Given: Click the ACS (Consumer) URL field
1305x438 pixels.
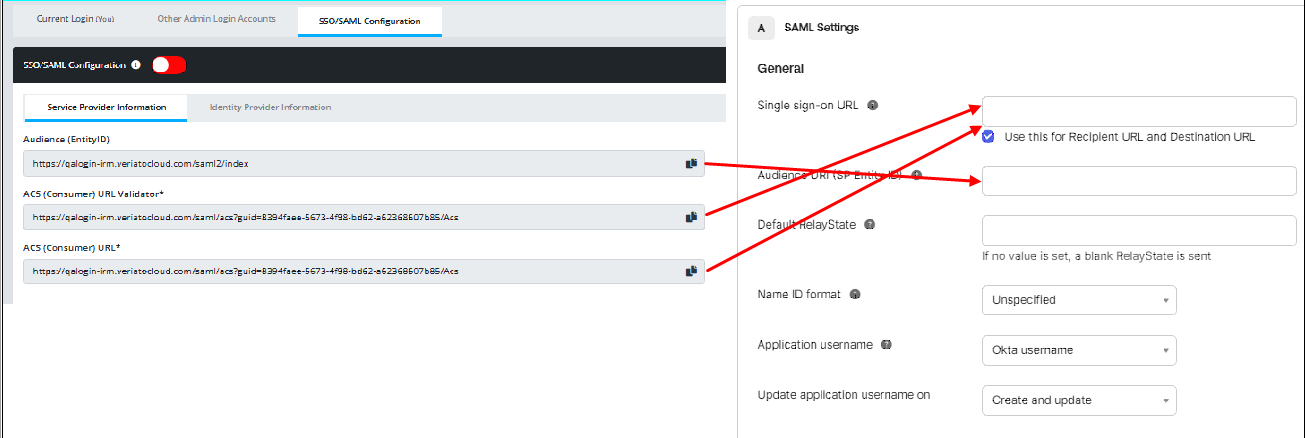Looking at the screenshot, I should 364,271.
